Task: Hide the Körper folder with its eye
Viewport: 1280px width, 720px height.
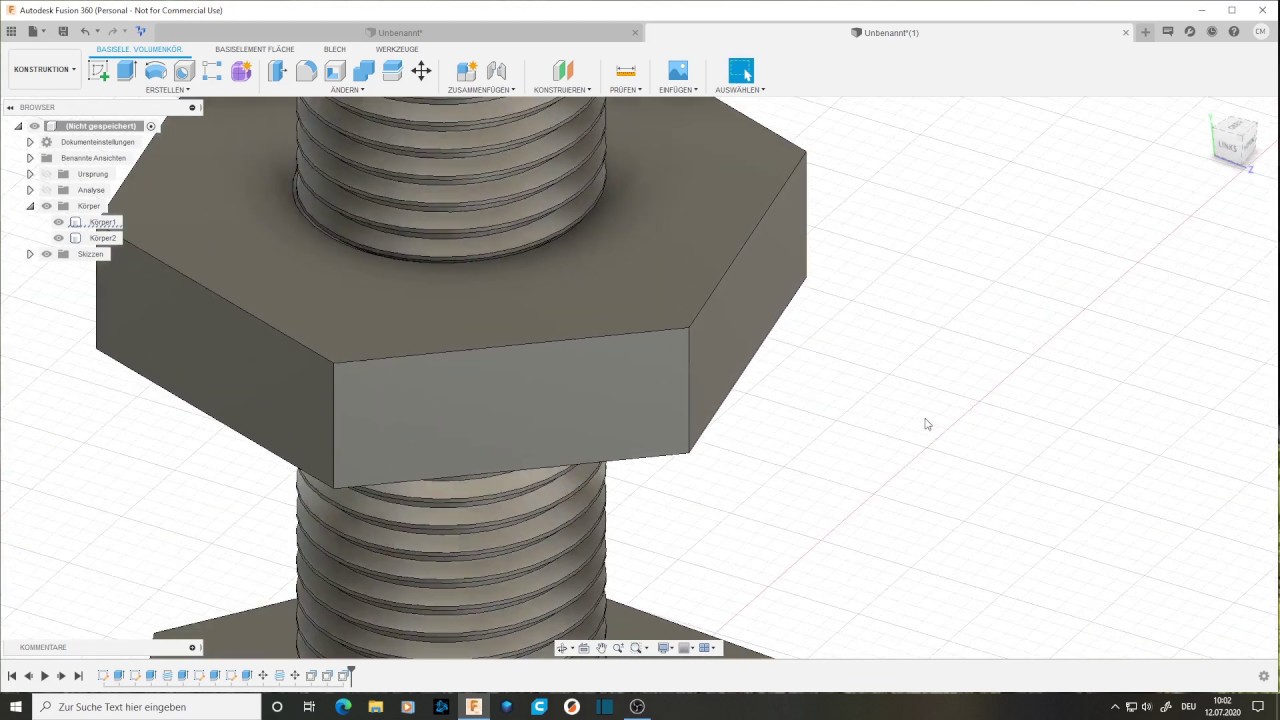Action: coord(46,206)
